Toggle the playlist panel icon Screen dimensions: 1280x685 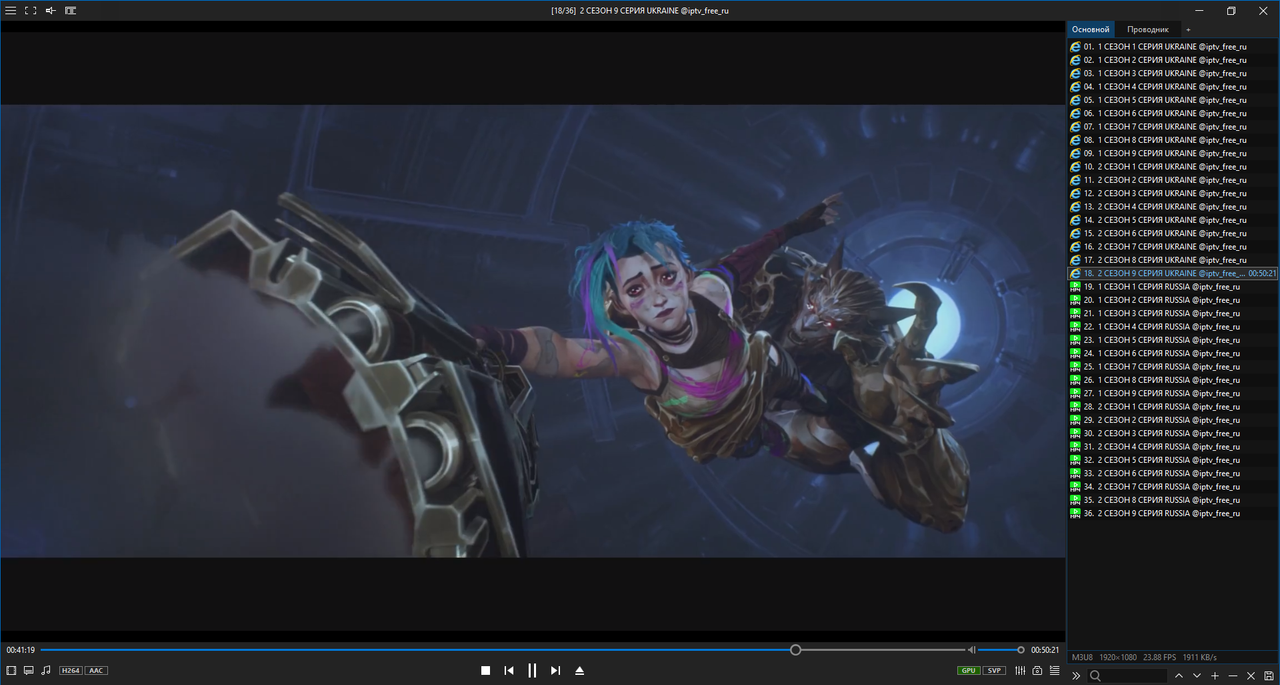(x=1055, y=670)
